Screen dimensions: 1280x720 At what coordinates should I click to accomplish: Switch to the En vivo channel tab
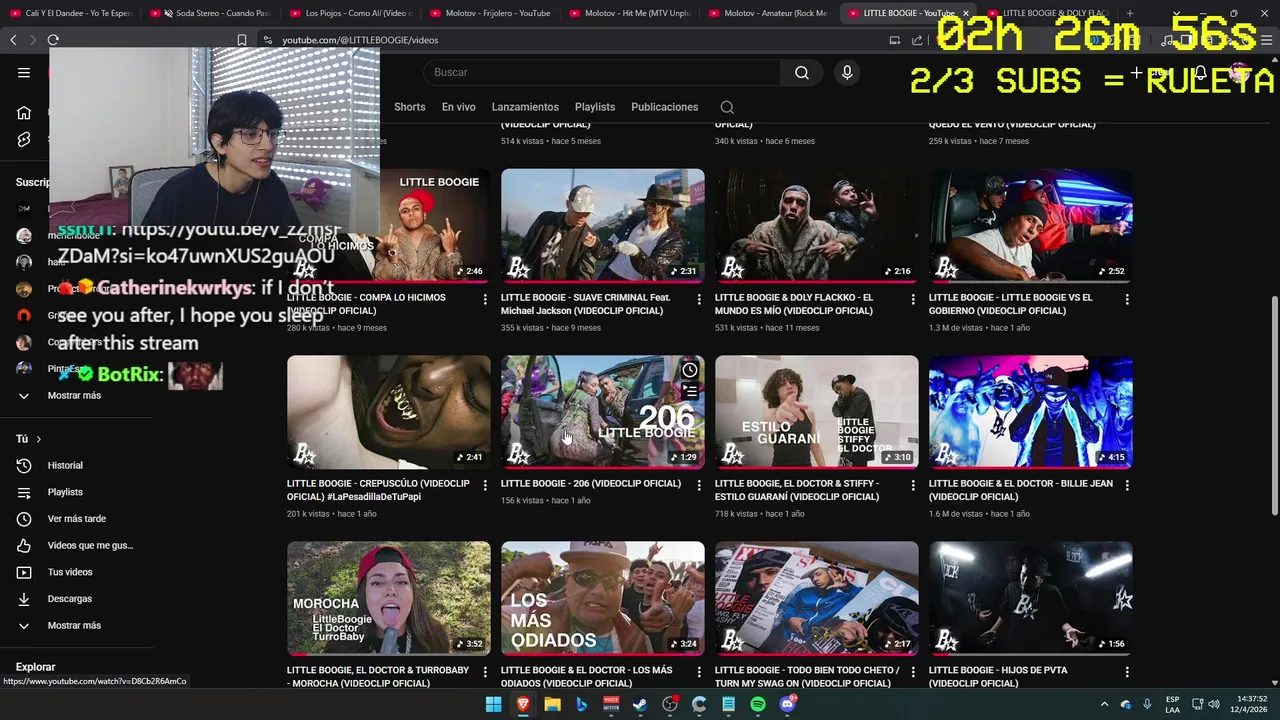point(459,107)
